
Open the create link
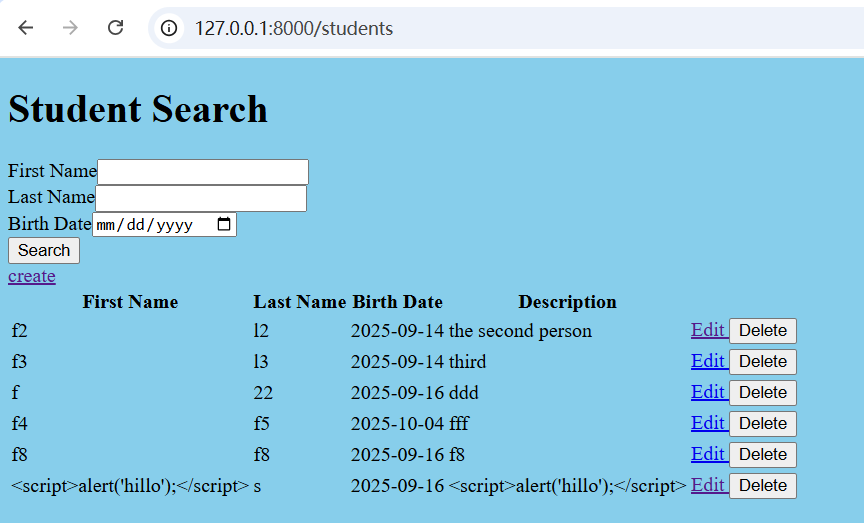pos(32,276)
